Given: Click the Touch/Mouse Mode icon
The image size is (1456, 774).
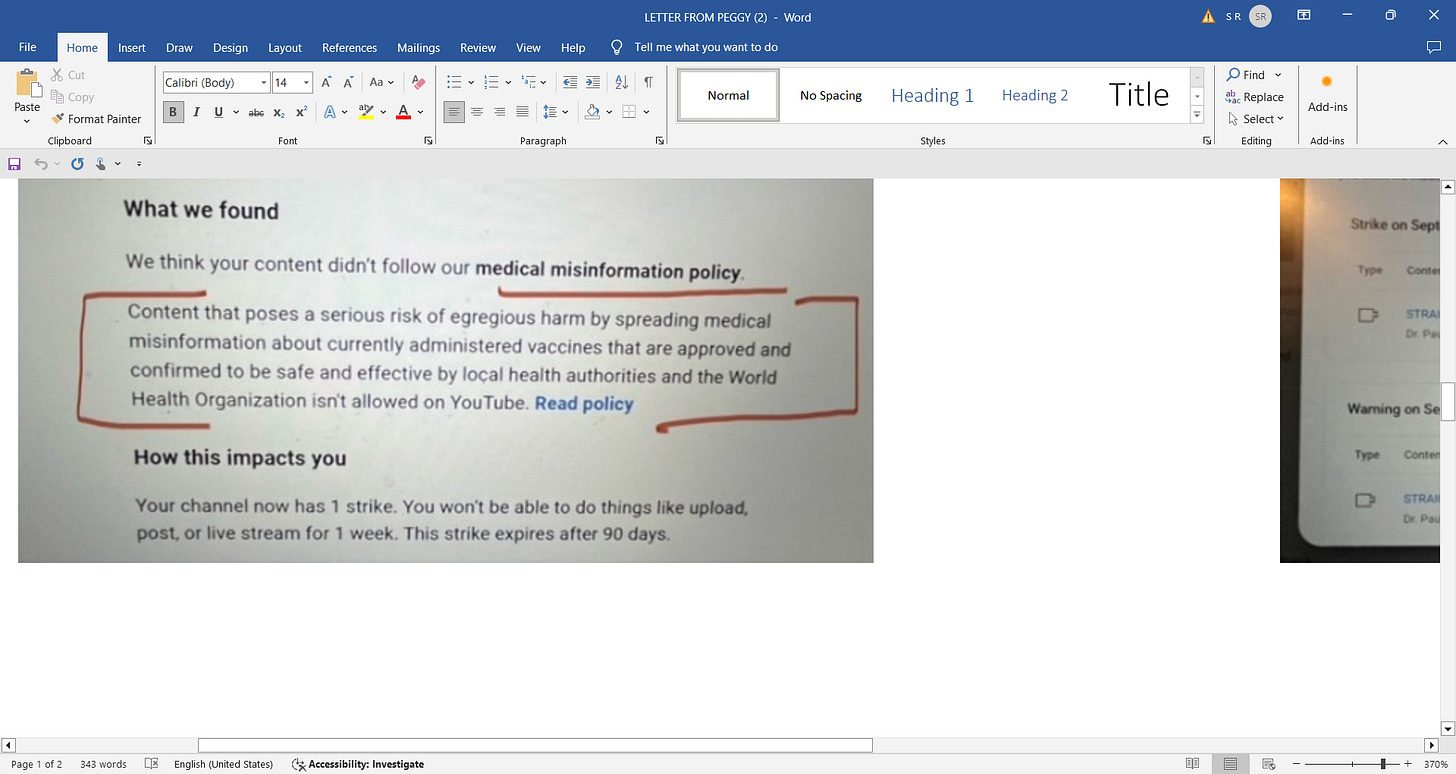Looking at the screenshot, I should tap(101, 163).
